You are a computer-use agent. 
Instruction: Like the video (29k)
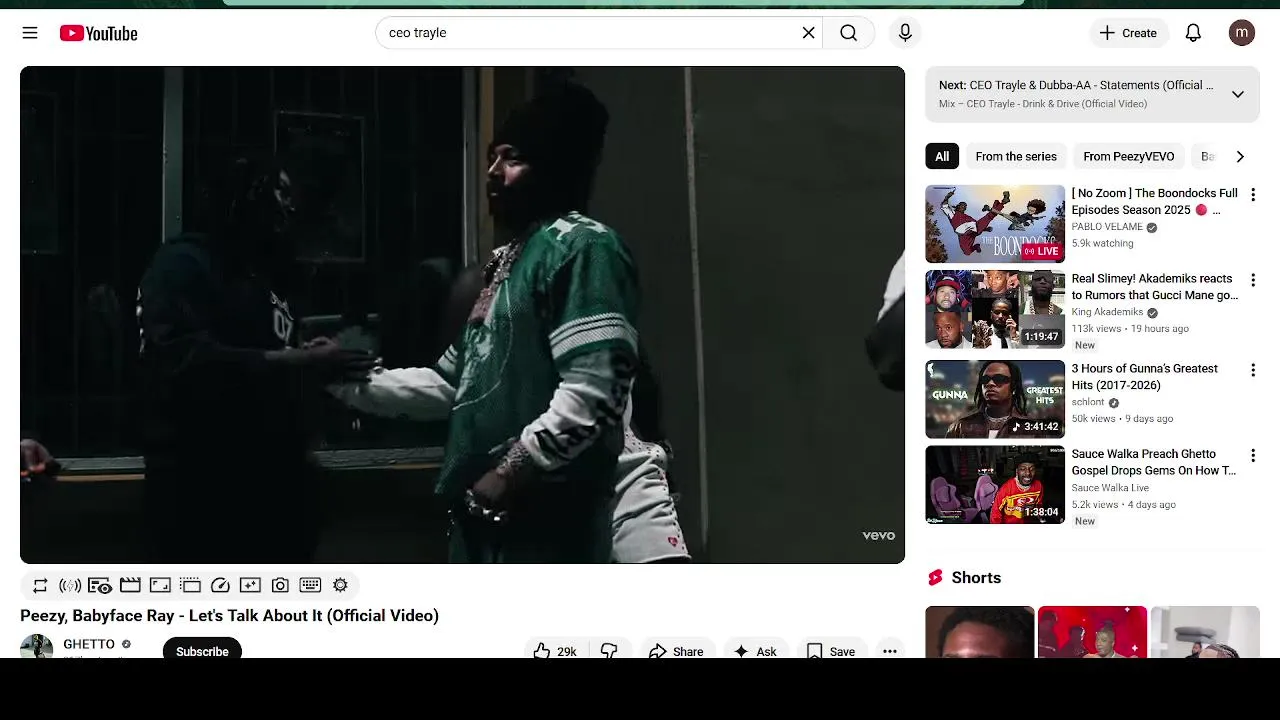(x=555, y=651)
